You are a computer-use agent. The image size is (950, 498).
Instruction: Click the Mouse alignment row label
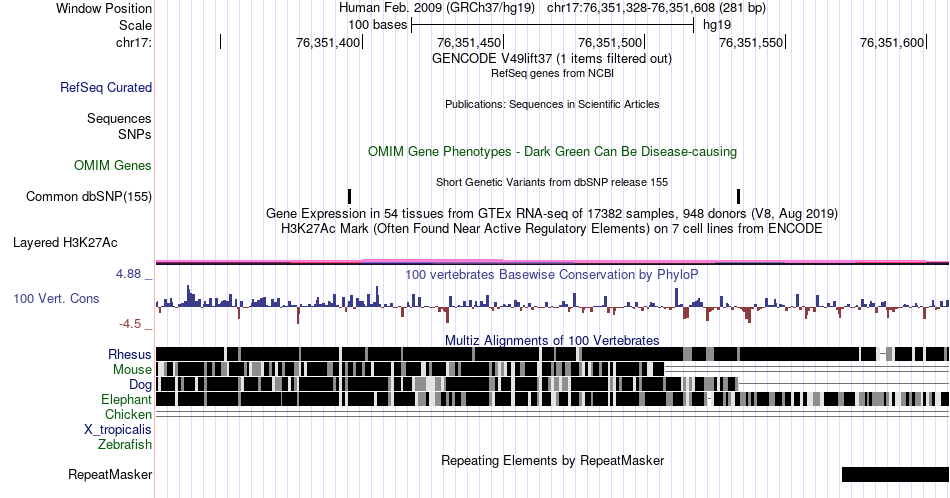[x=132, y=370]
